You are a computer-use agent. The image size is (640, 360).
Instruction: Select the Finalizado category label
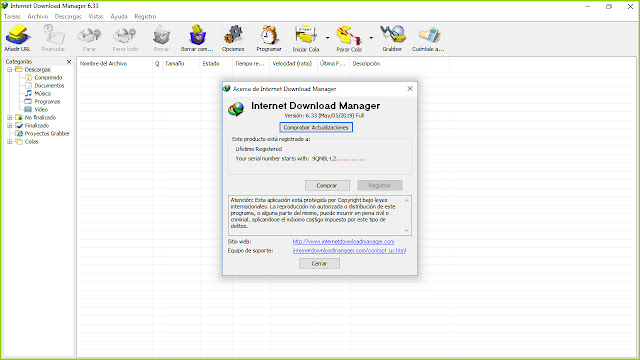37,126
